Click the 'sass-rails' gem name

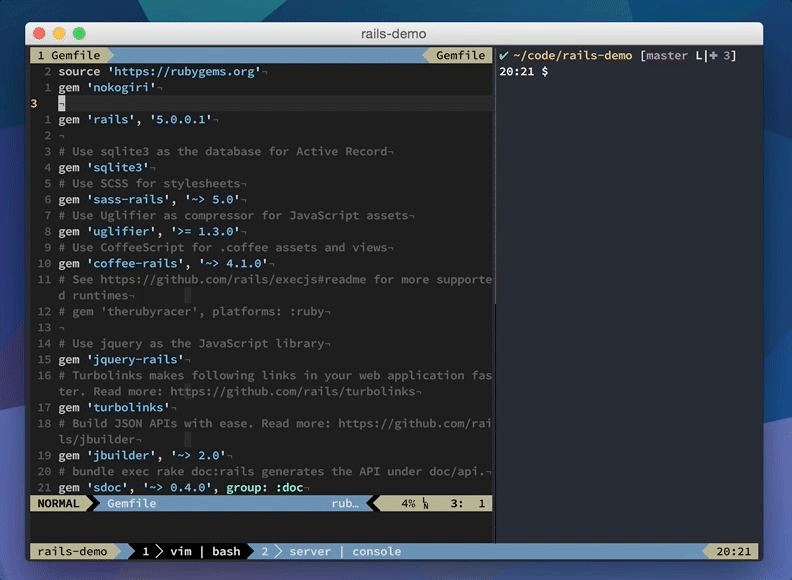128,200
